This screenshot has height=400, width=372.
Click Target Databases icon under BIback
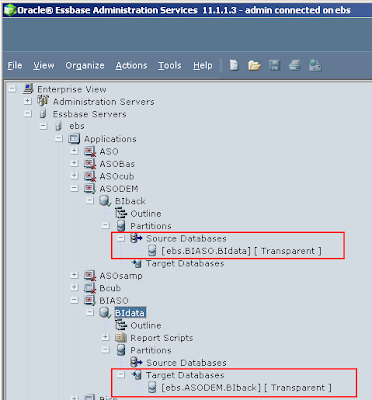137,263
